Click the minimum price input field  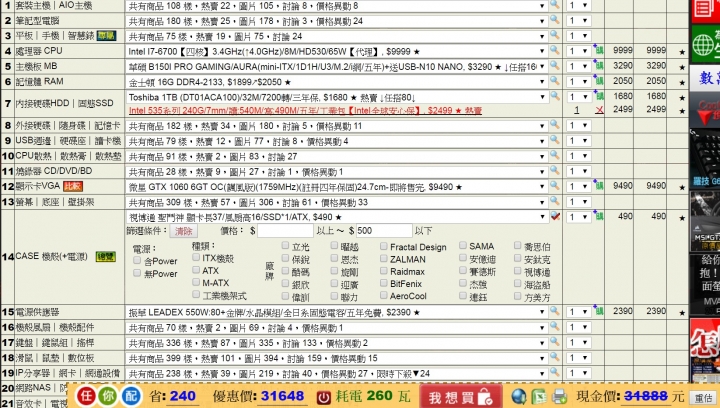pos(285,231)
